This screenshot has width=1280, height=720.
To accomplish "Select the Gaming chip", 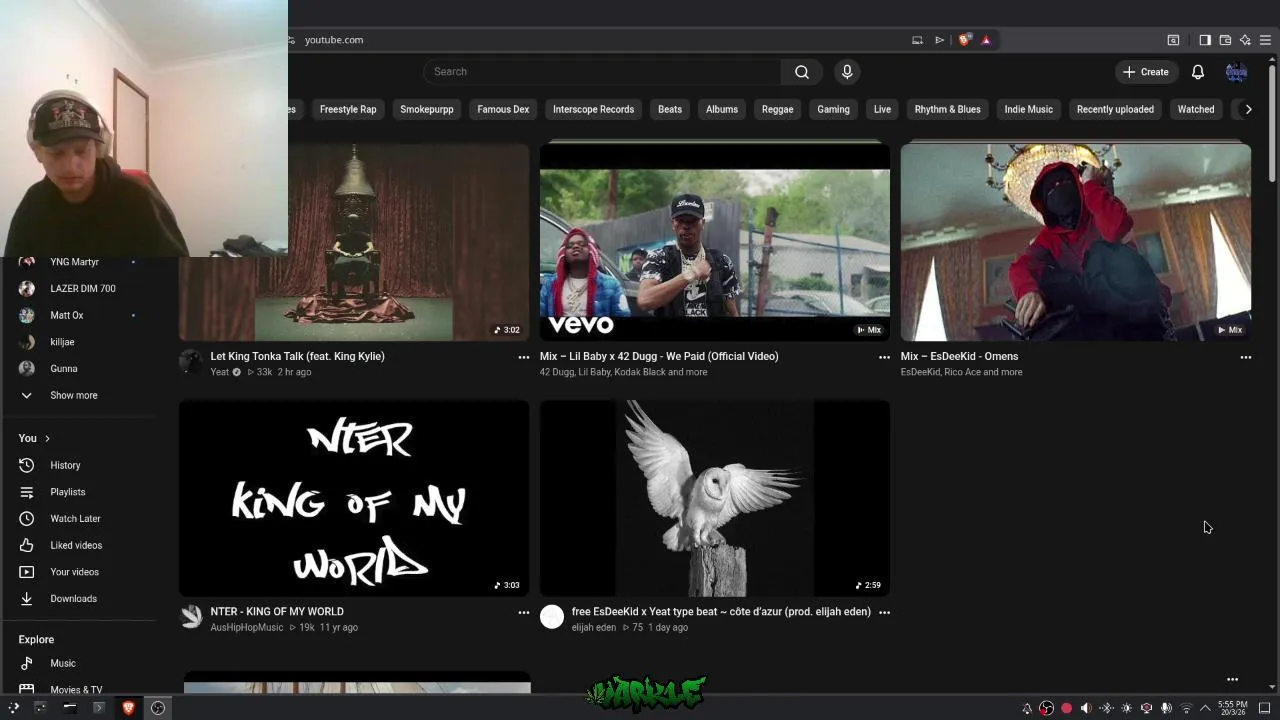I will coord(833,109).
